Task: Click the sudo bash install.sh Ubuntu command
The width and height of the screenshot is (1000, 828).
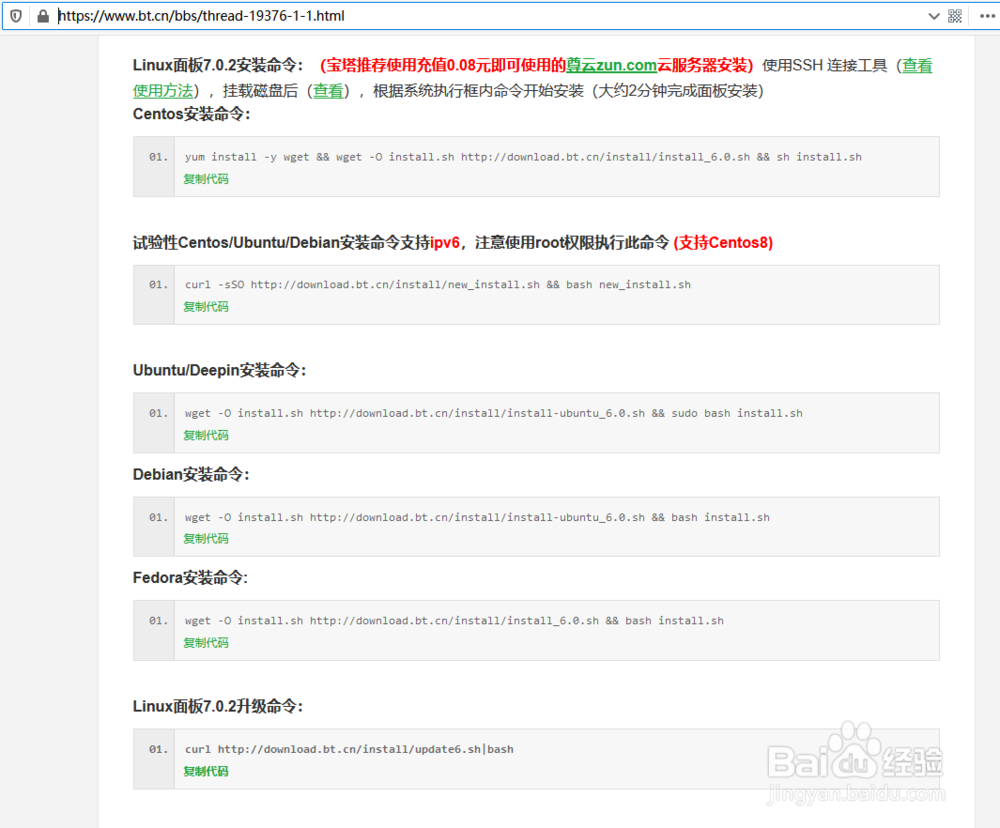Action: 494,413
